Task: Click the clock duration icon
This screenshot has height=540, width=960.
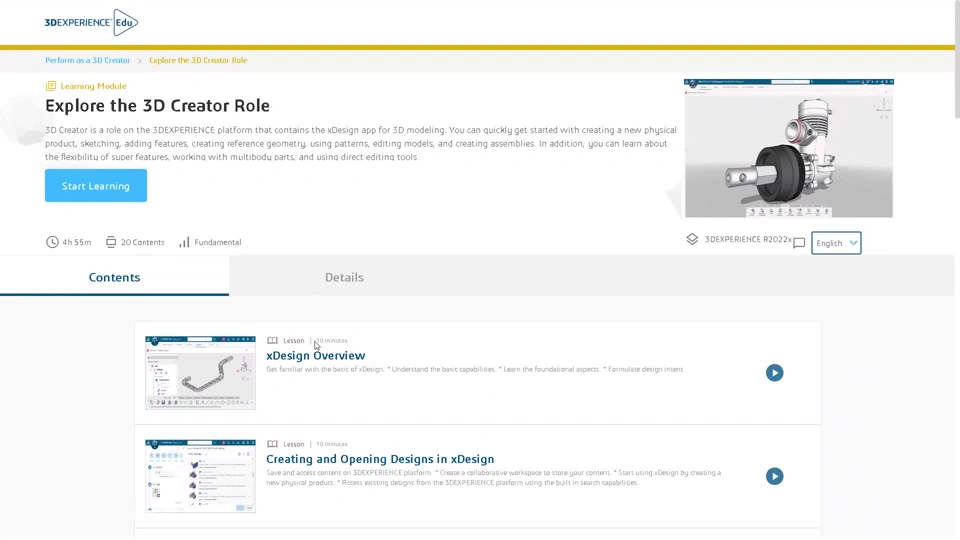Action: [52, 242]
